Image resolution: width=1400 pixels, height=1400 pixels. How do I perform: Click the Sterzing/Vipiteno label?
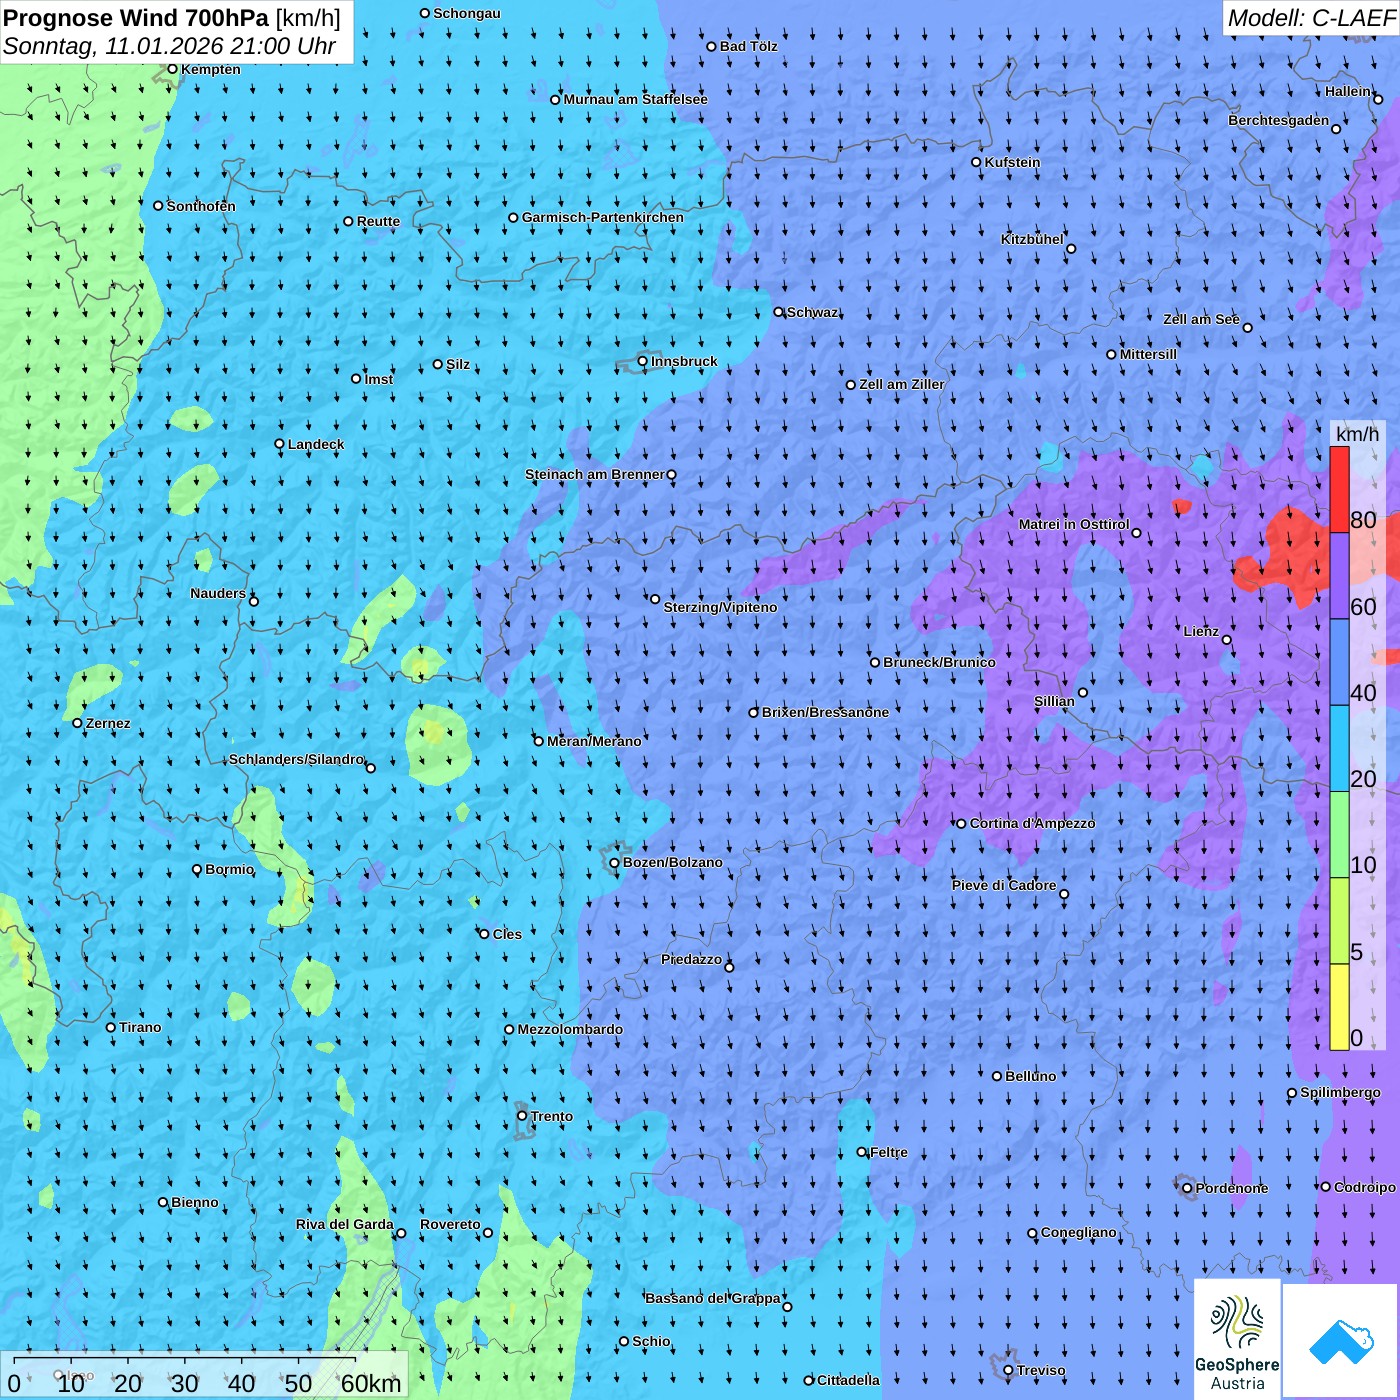[720, 607]
